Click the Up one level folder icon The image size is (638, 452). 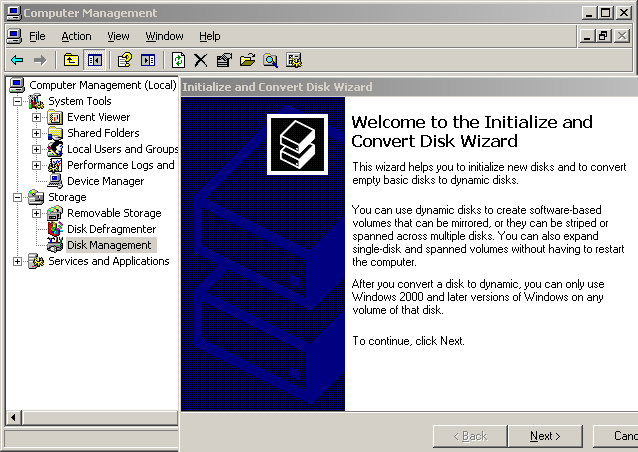tap(71, 60)
